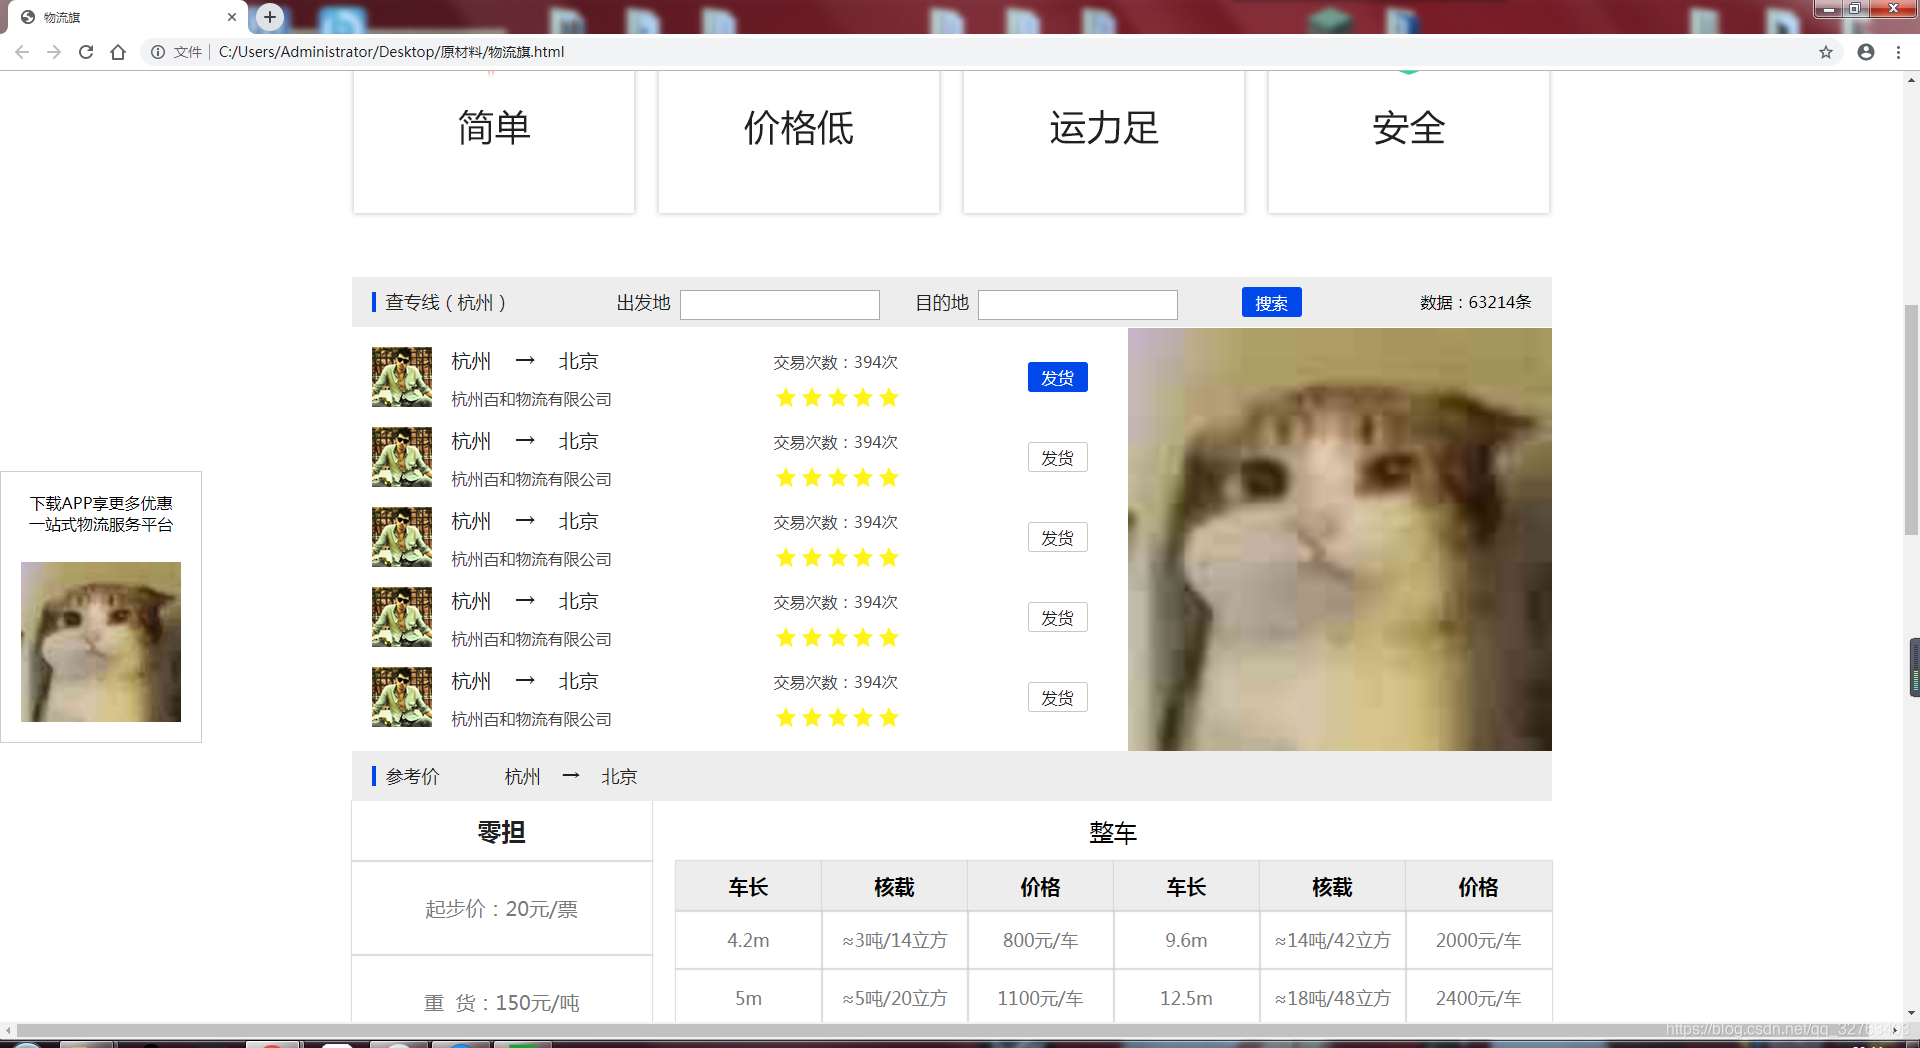Click the browser home icon
The image size is (1920, 1048).
[118, 52]
